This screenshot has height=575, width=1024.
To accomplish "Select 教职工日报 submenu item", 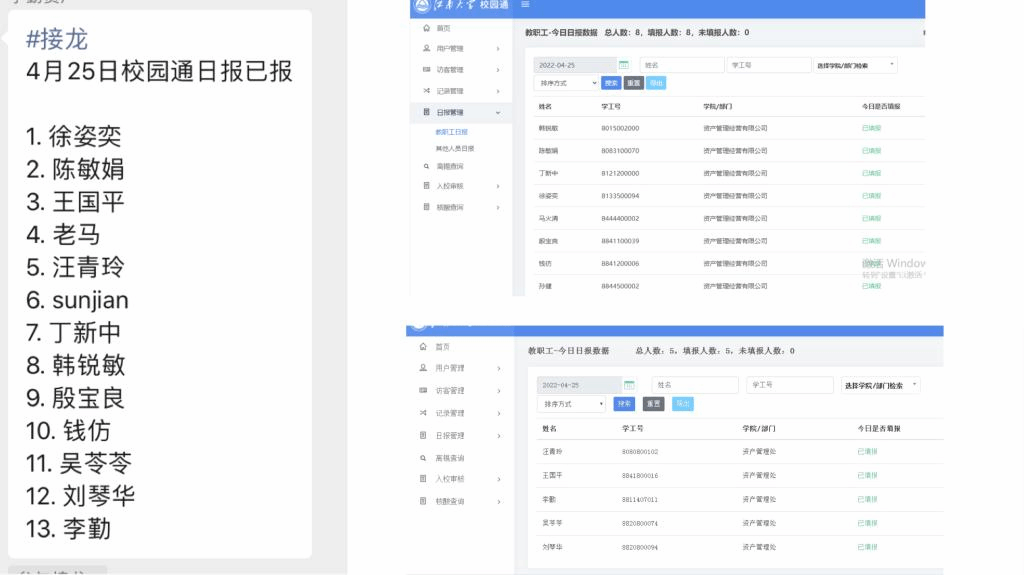I will click(451, 132).
